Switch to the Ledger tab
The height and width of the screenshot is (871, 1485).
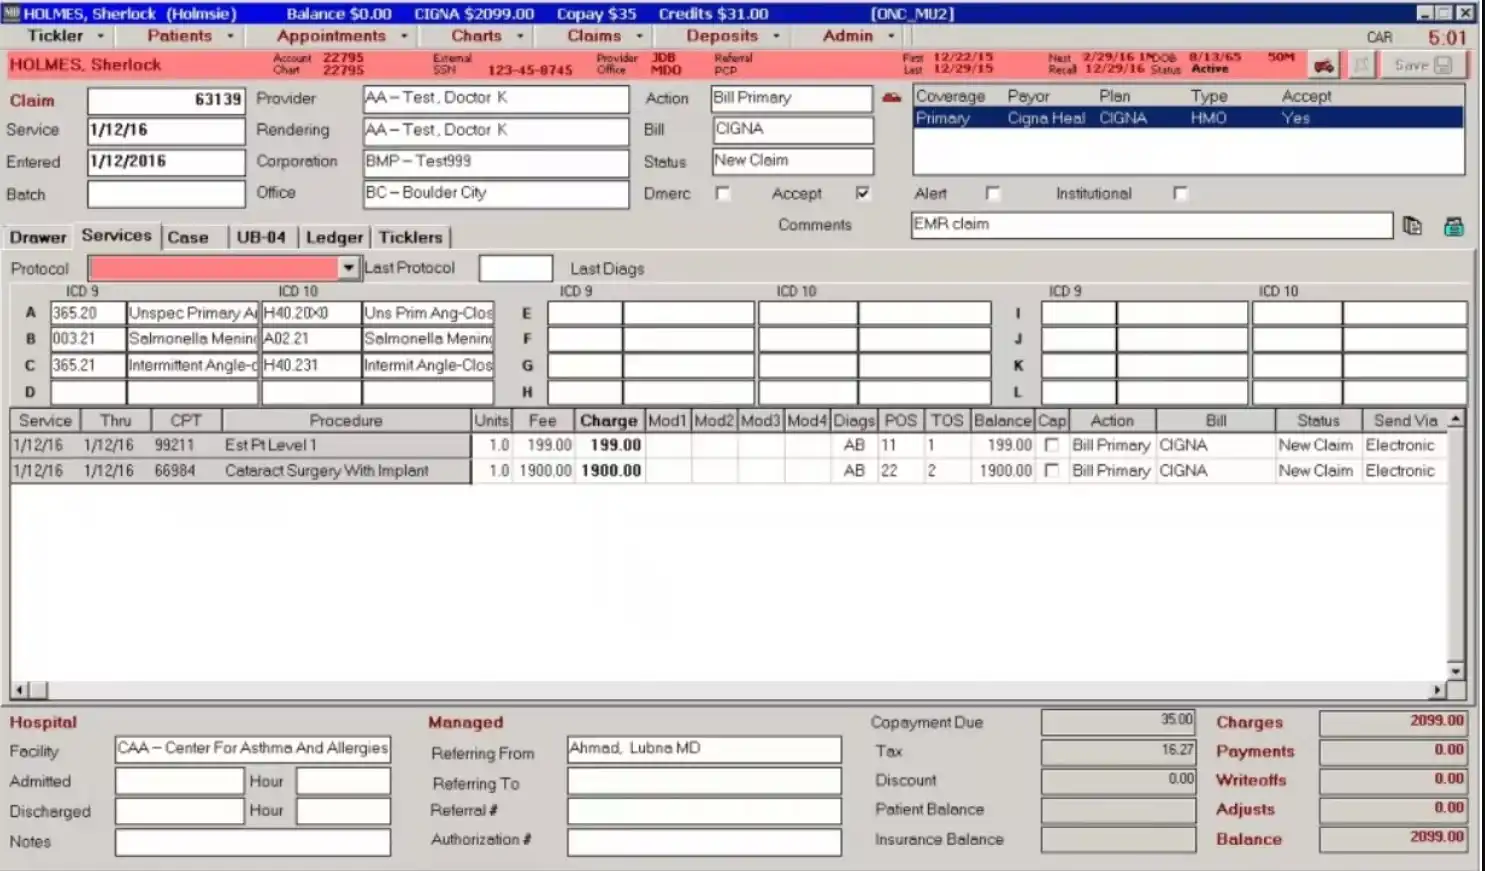334,237
